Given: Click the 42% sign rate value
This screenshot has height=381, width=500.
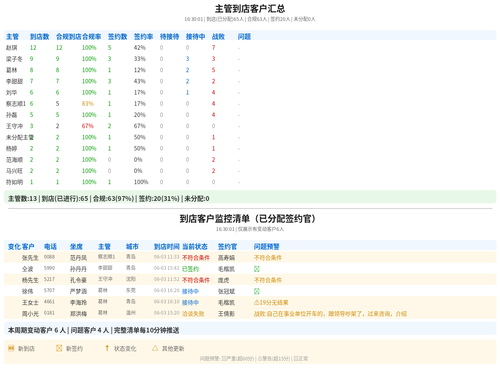Looking at the screenshot, I should click(x=140, y=47).
